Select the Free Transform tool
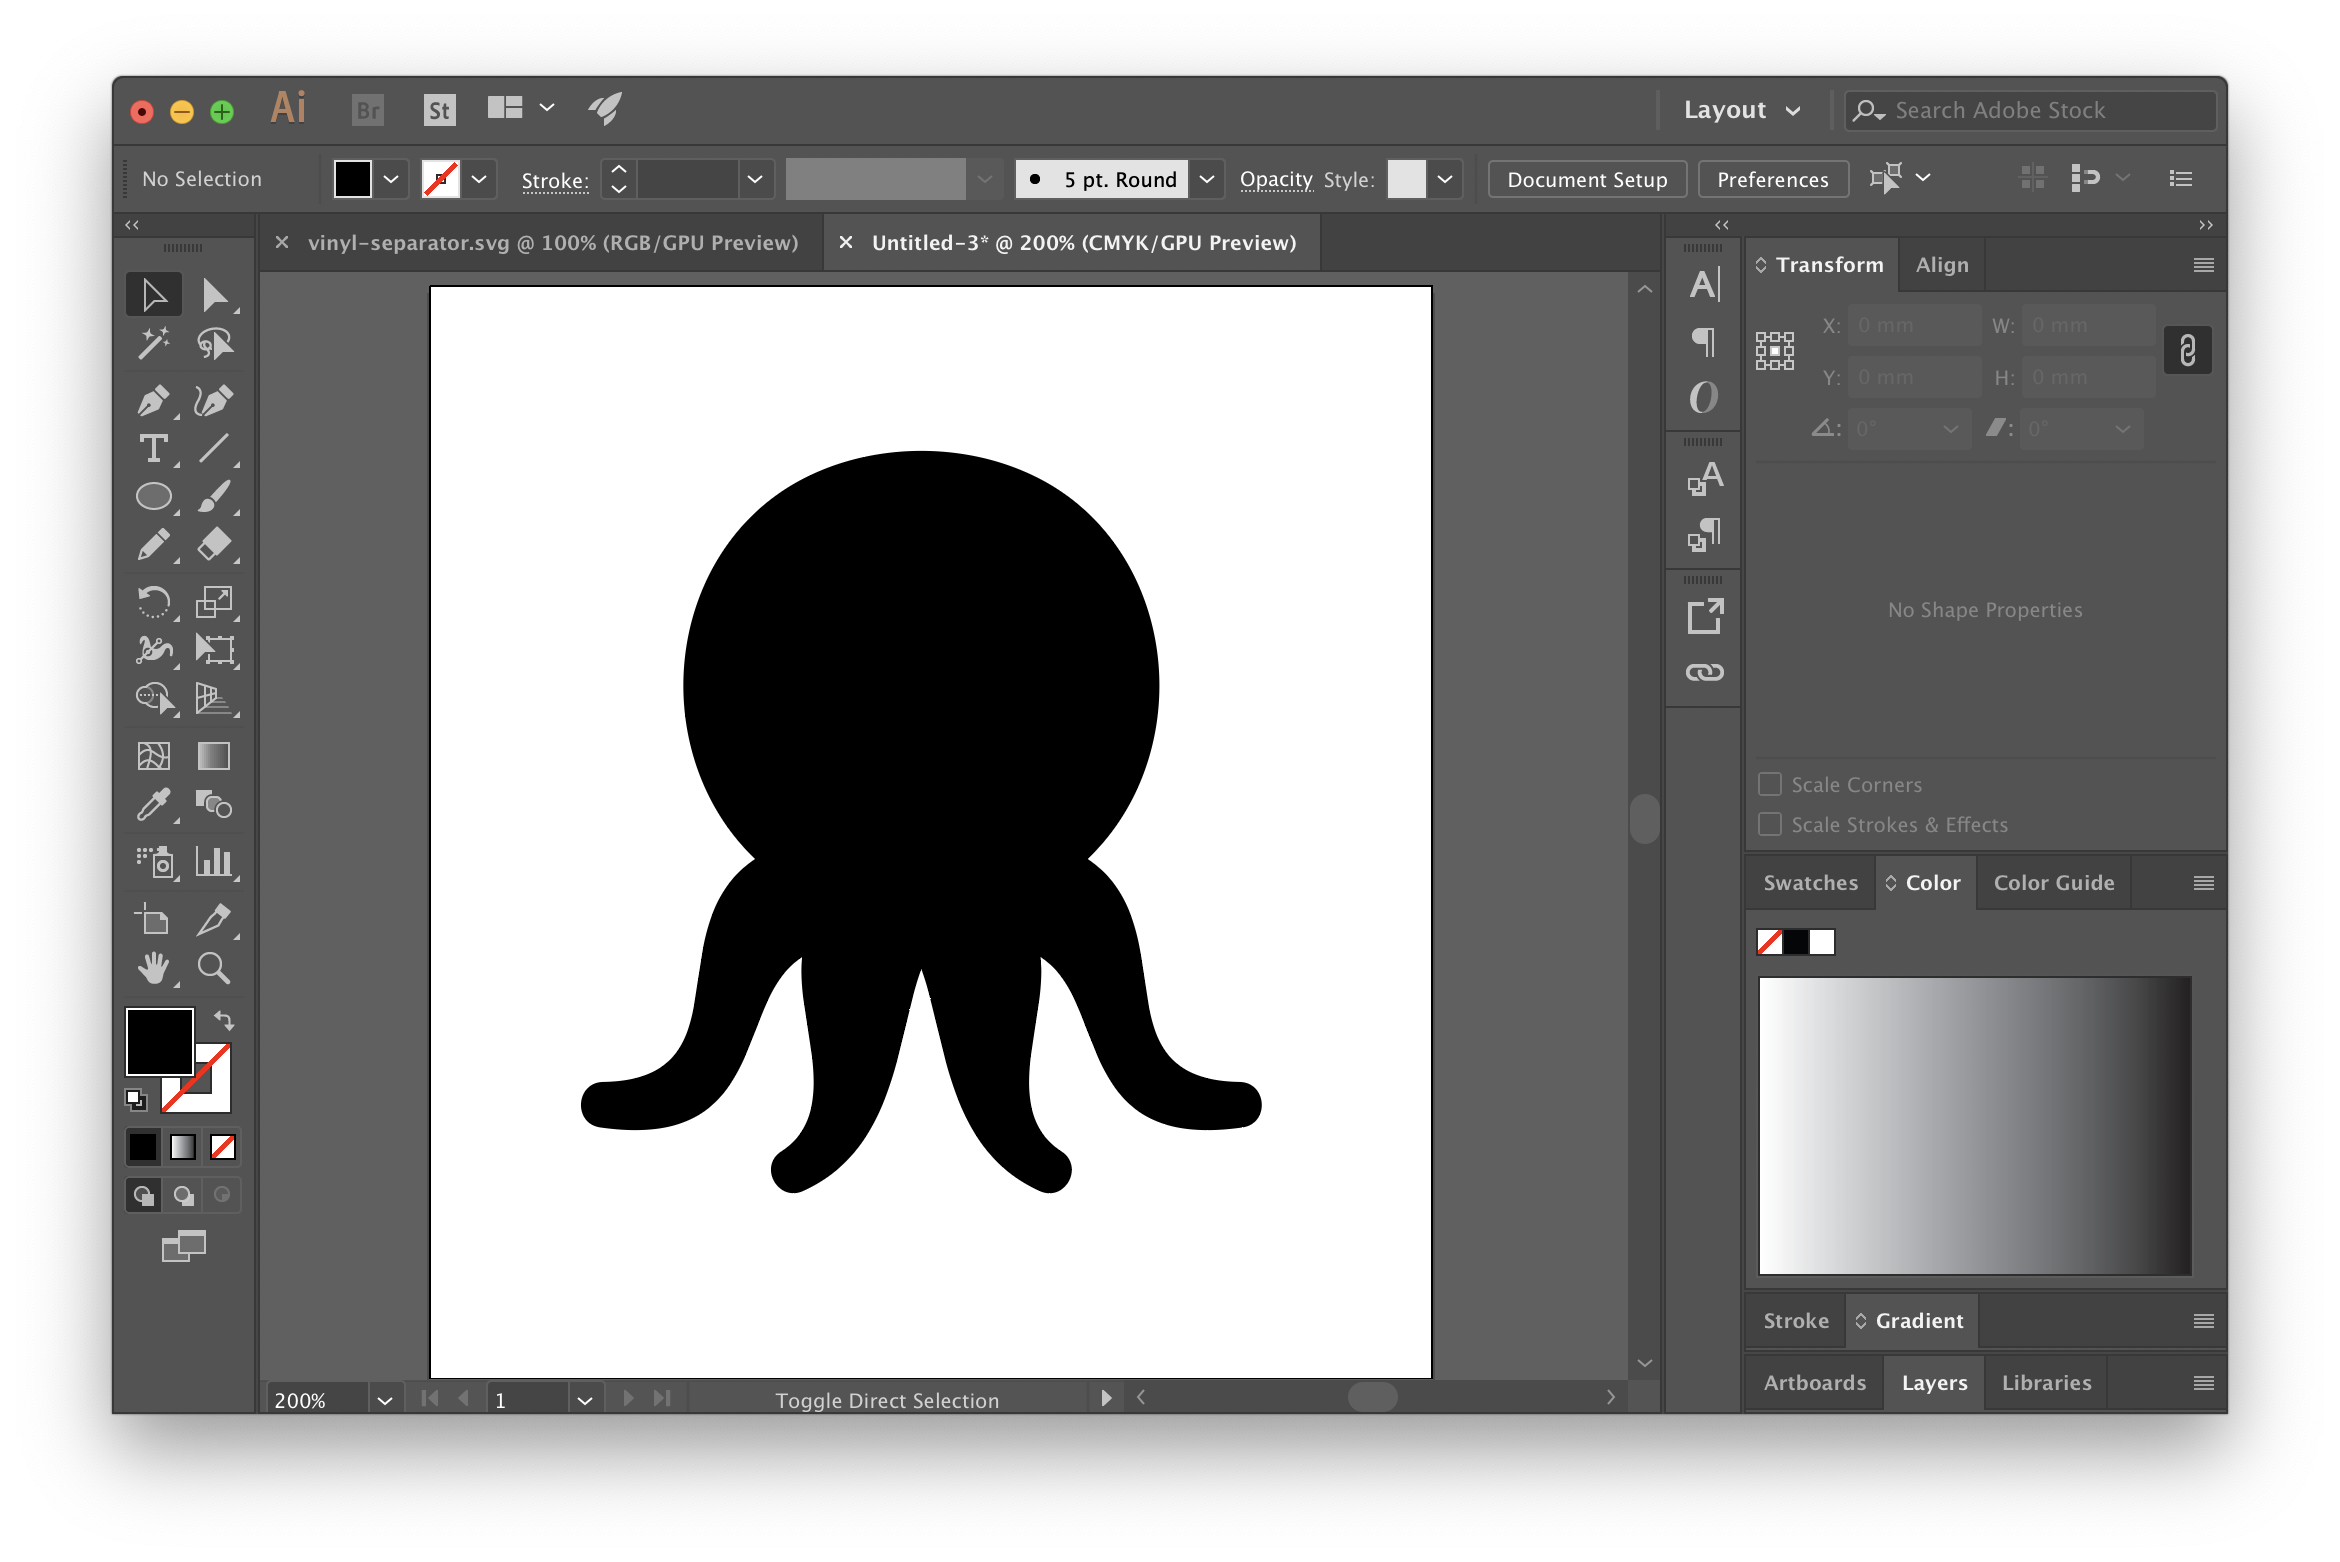Screen dimensions: 2340x1562 [x=214, y=650]
